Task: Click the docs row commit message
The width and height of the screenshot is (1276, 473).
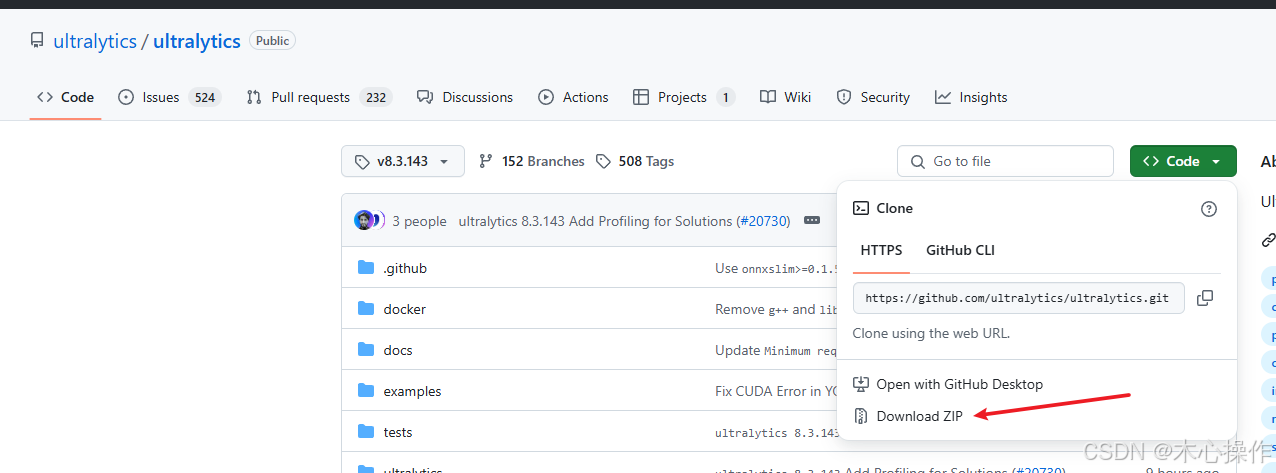Action: pos(776,350)
